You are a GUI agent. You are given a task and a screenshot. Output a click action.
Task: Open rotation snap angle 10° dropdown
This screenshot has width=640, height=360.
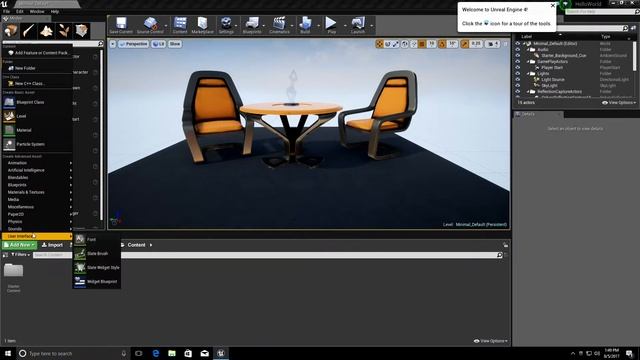click(452, 44)
